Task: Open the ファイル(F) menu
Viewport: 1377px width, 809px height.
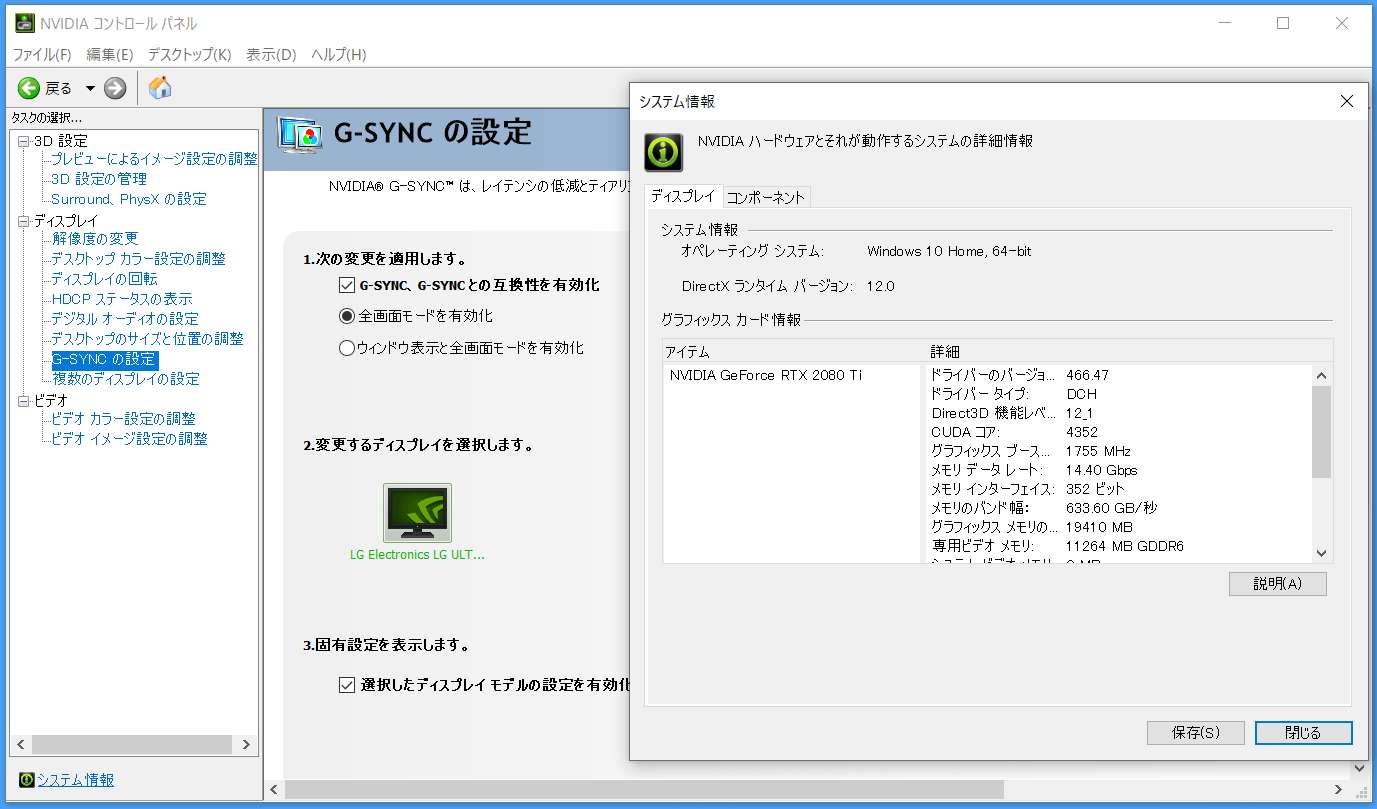Action: pos(42,54)
